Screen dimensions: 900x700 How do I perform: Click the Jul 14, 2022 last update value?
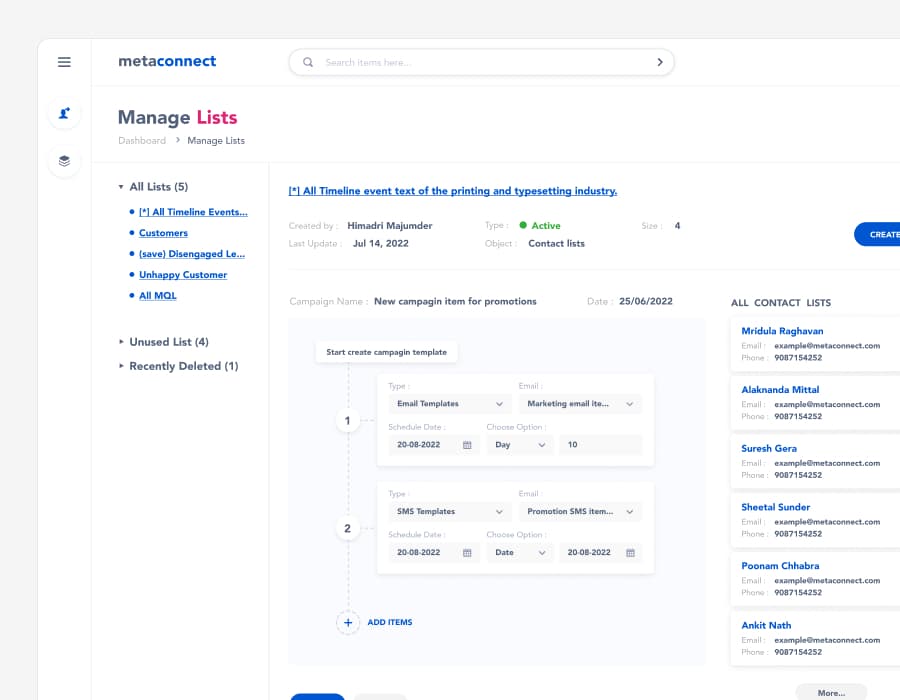pos(381,244)
